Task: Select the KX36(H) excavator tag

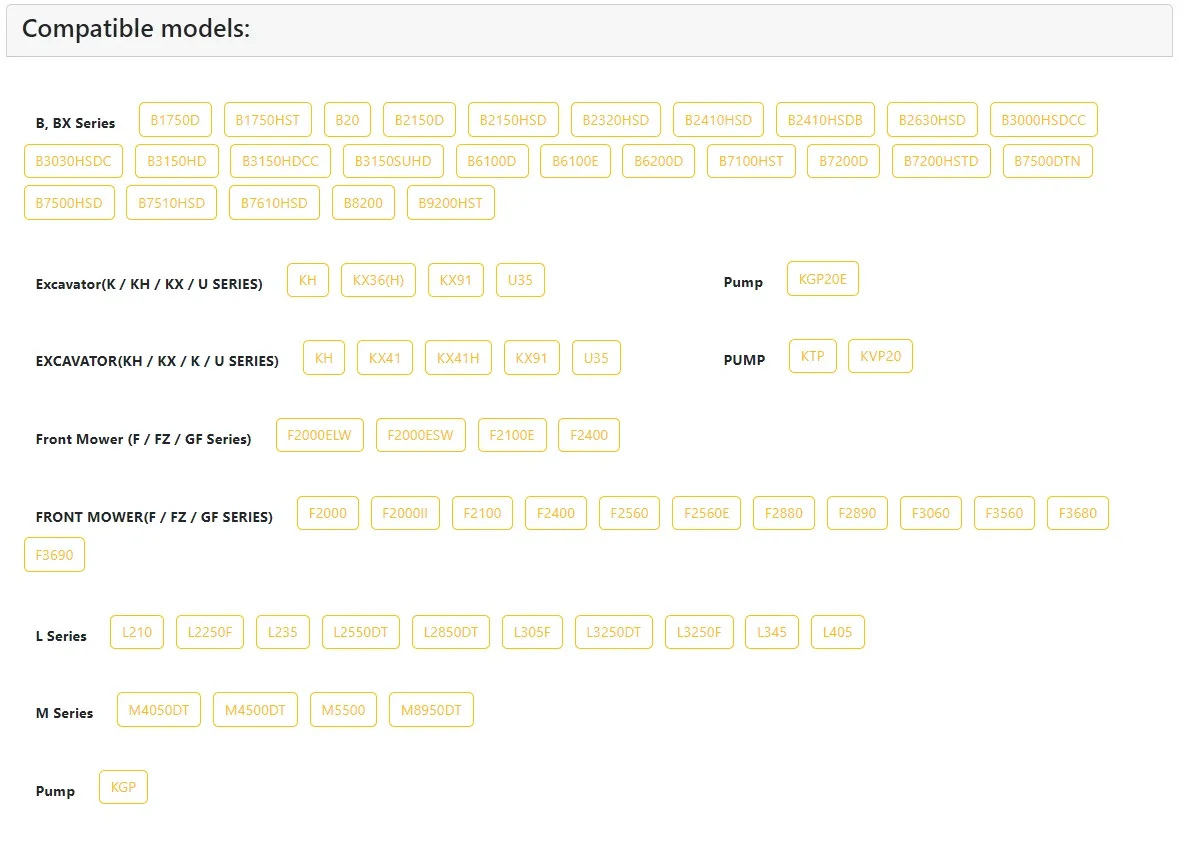Action: coord(378,280)
